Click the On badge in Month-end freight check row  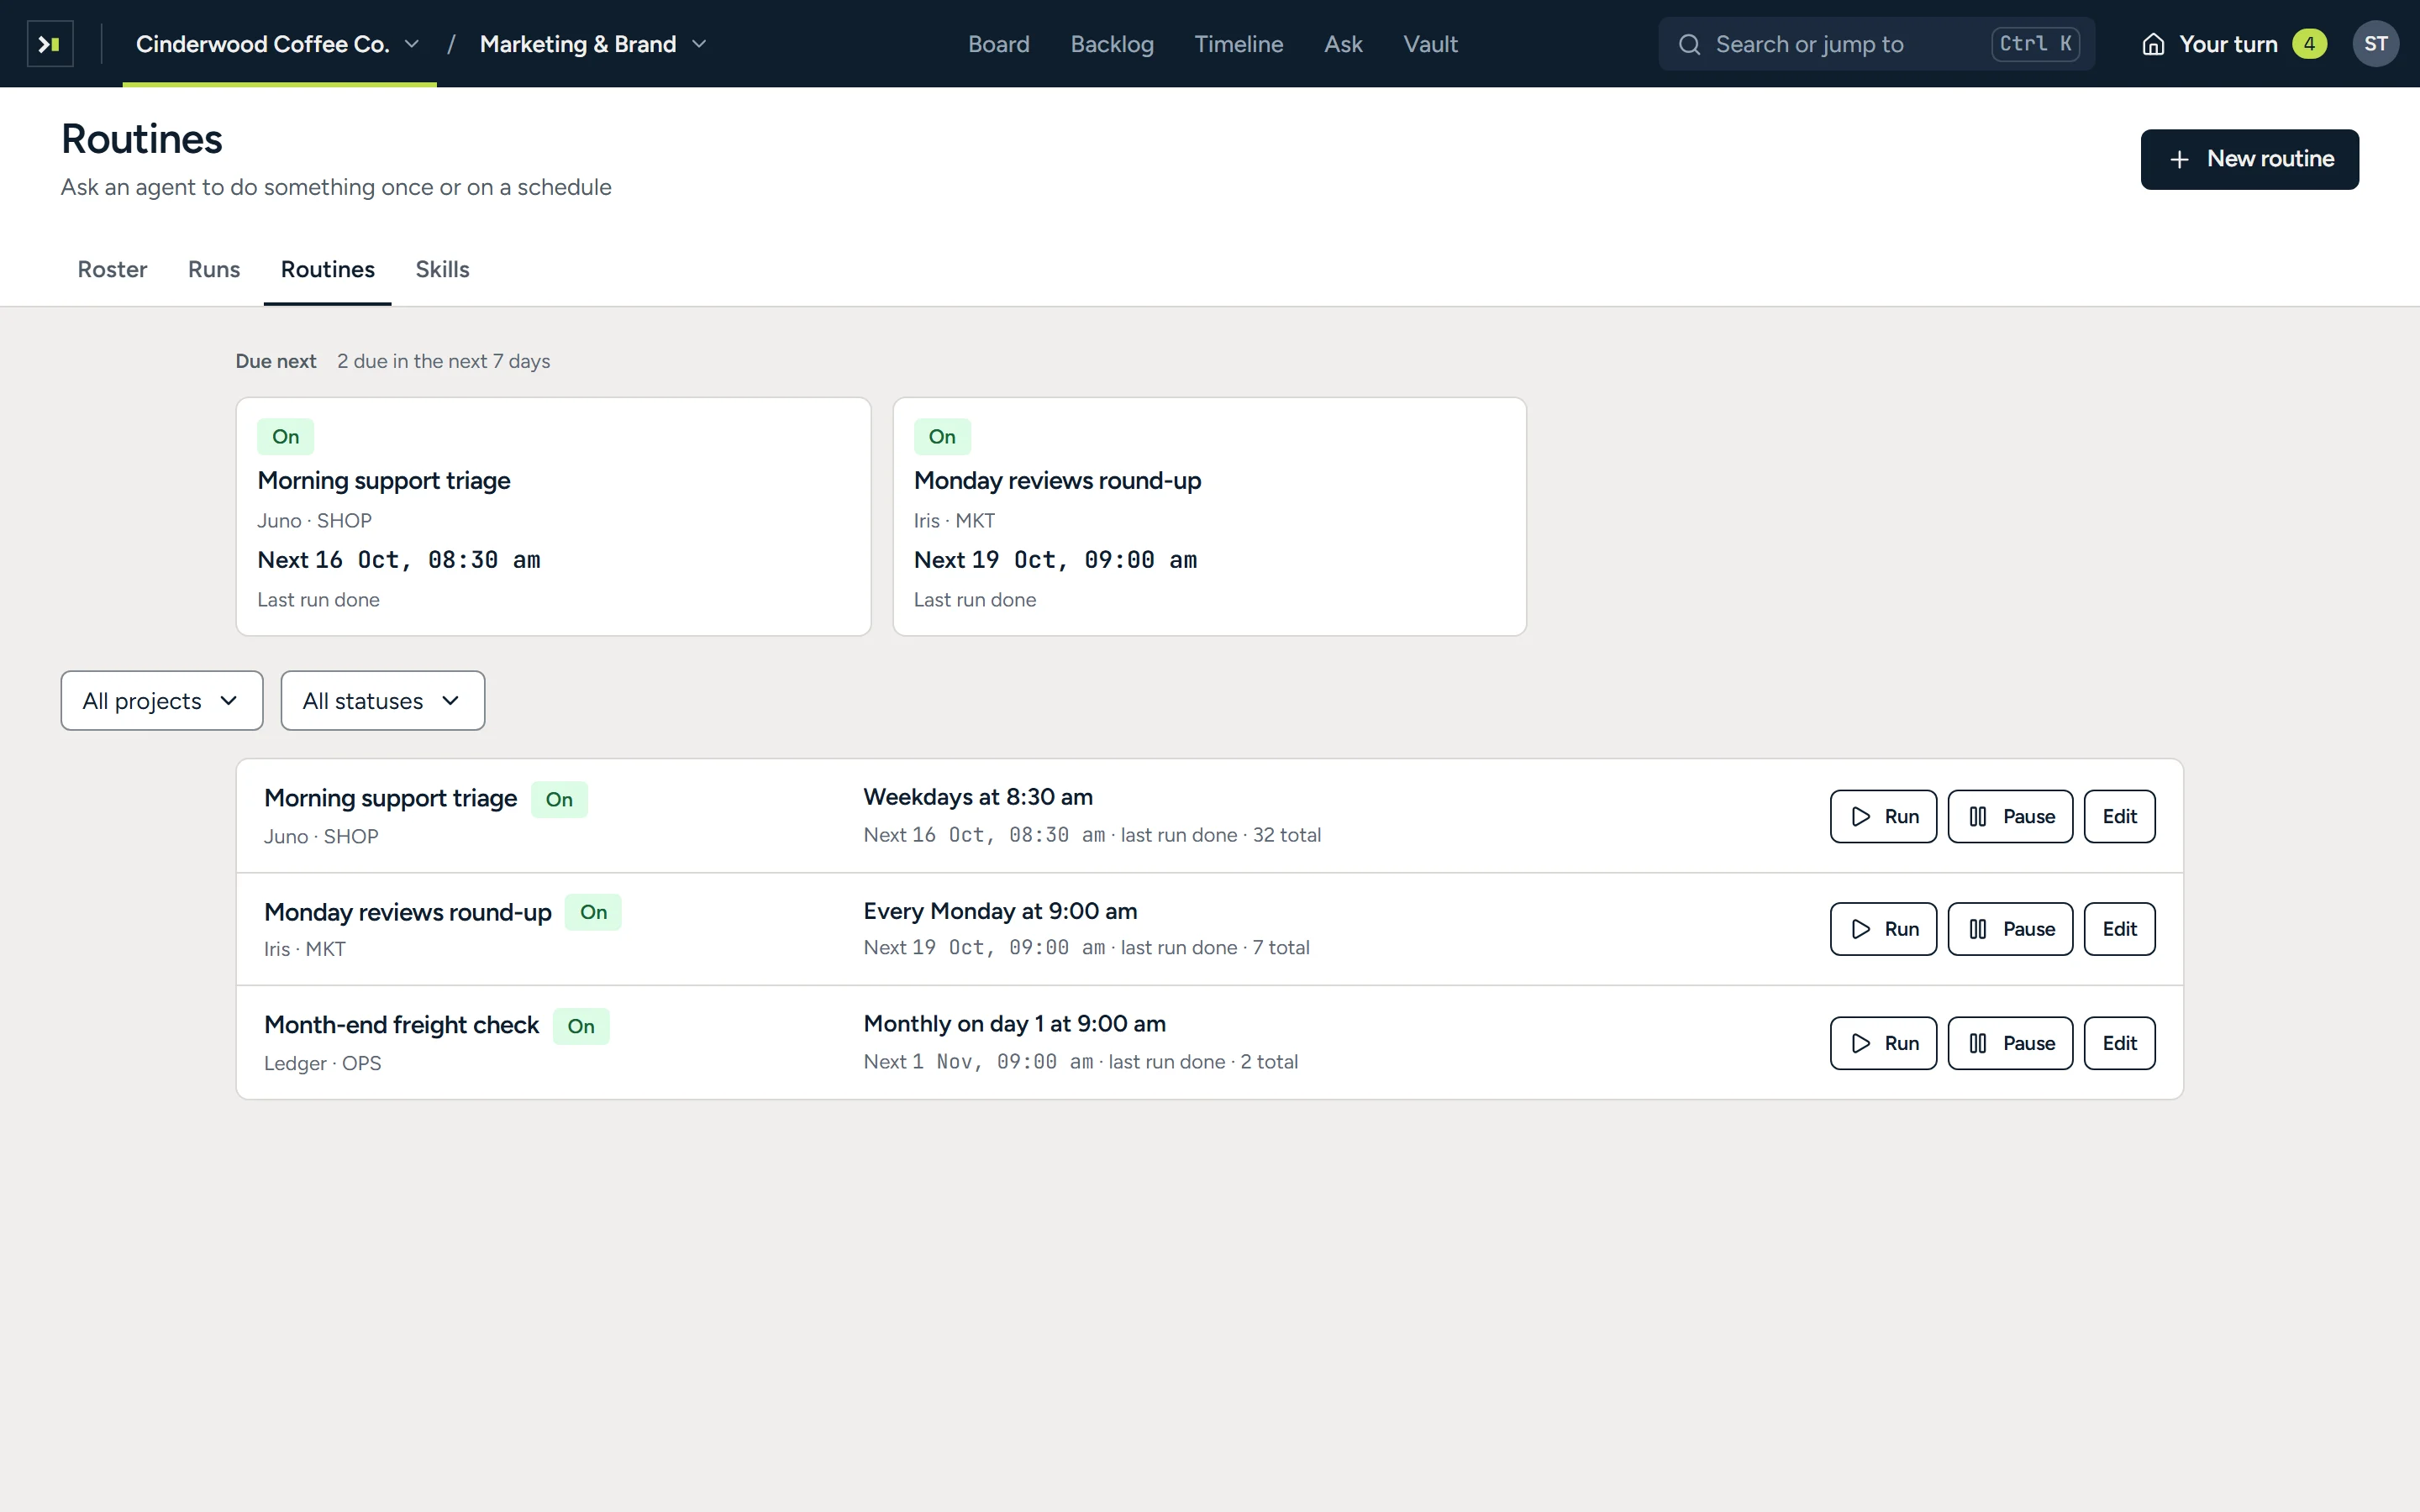point(581,1026)
